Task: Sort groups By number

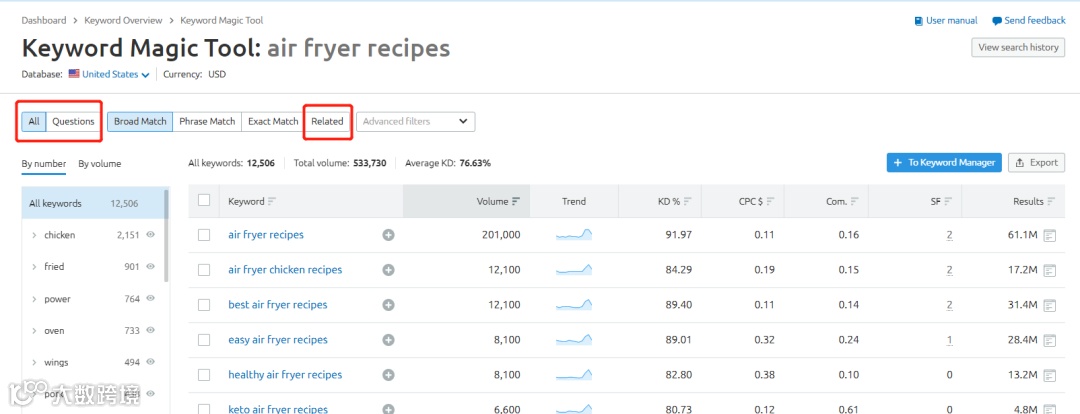Action: [44, 164]
